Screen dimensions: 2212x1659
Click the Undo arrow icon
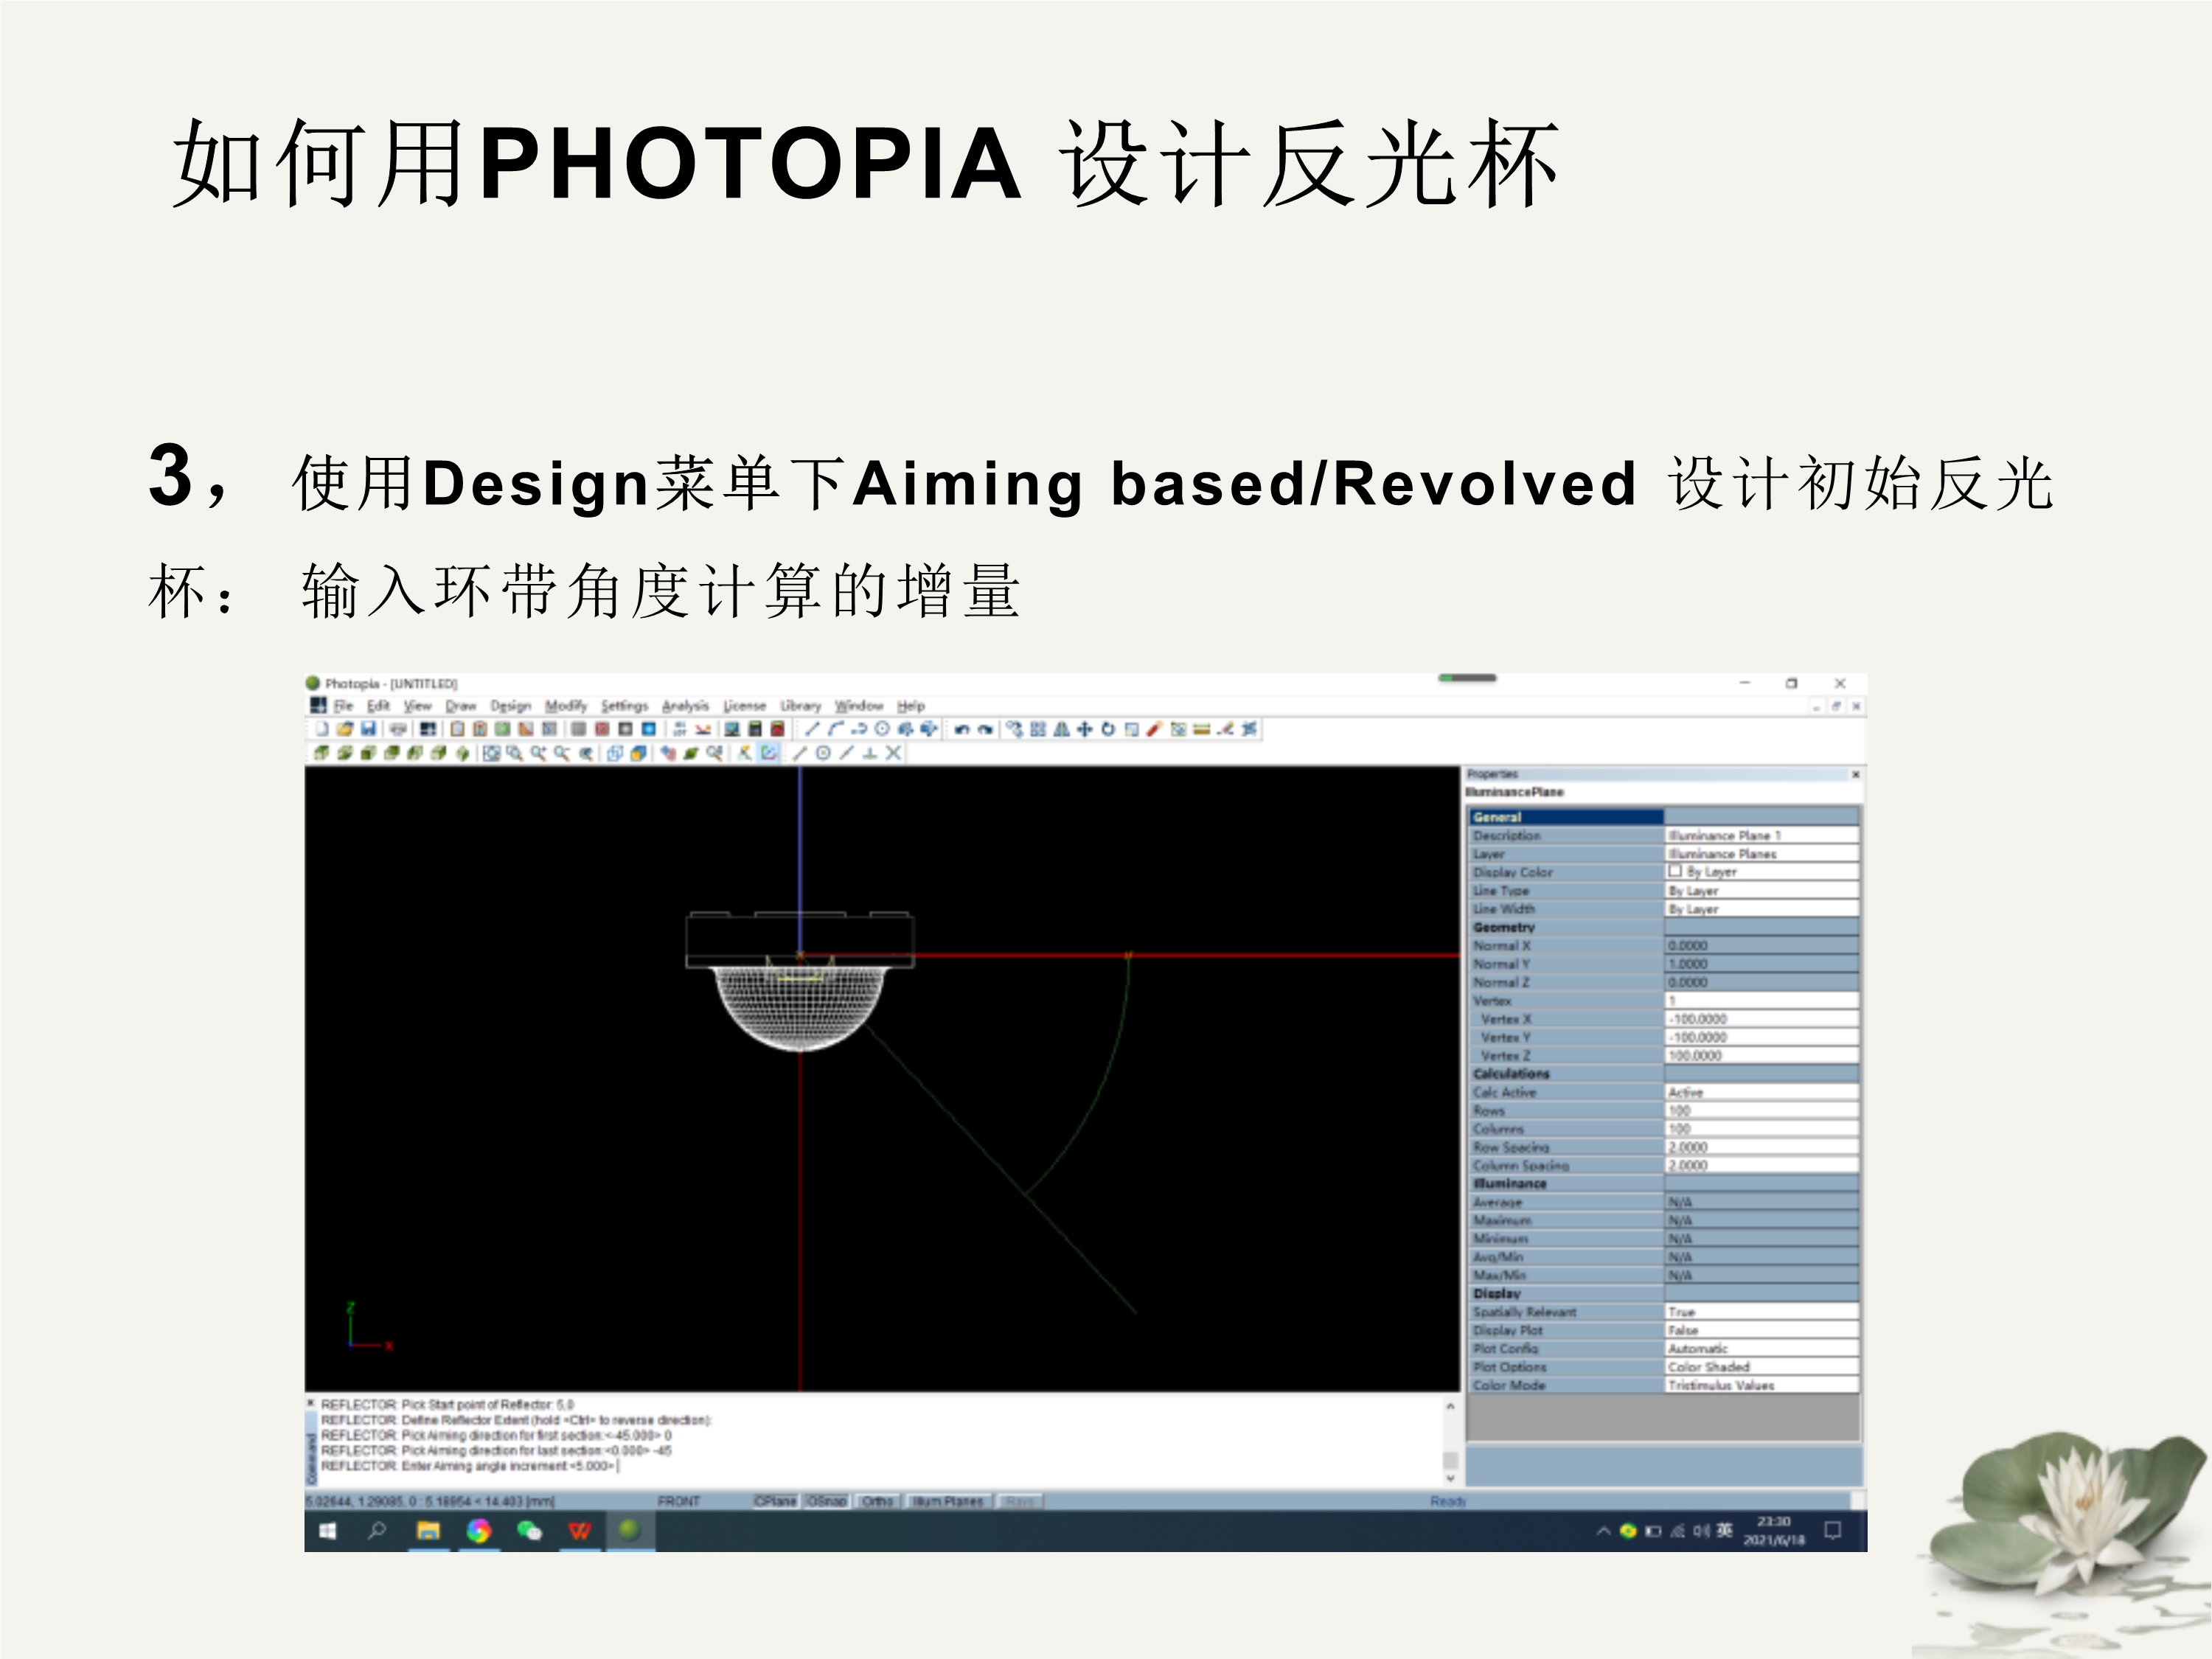click(x=961, y=729)
